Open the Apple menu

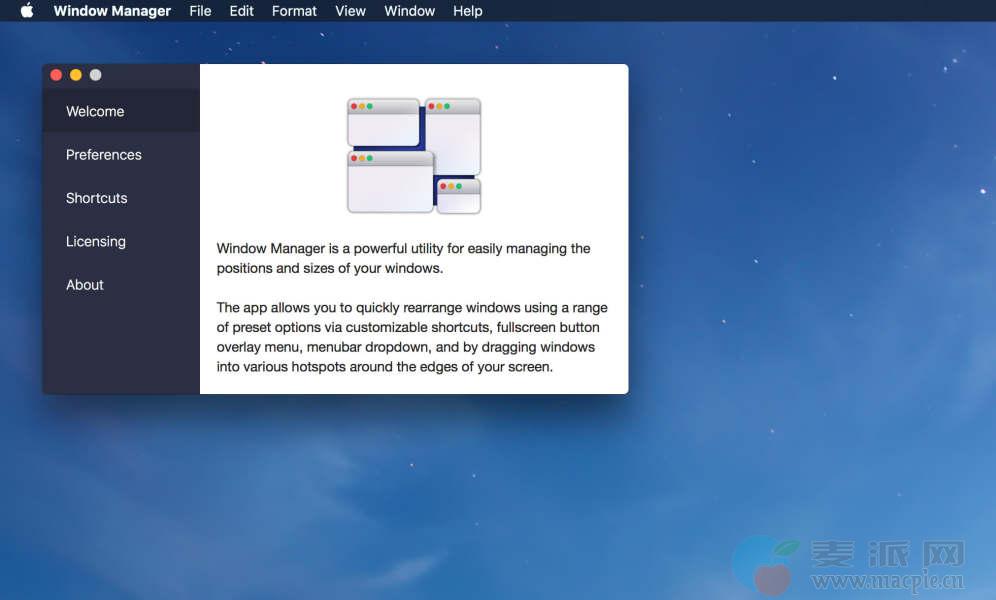tap(27, 11)
